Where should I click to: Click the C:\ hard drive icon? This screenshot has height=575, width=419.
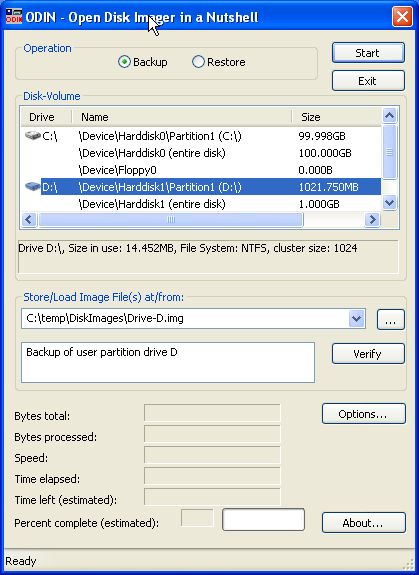[x=33, y=136]
